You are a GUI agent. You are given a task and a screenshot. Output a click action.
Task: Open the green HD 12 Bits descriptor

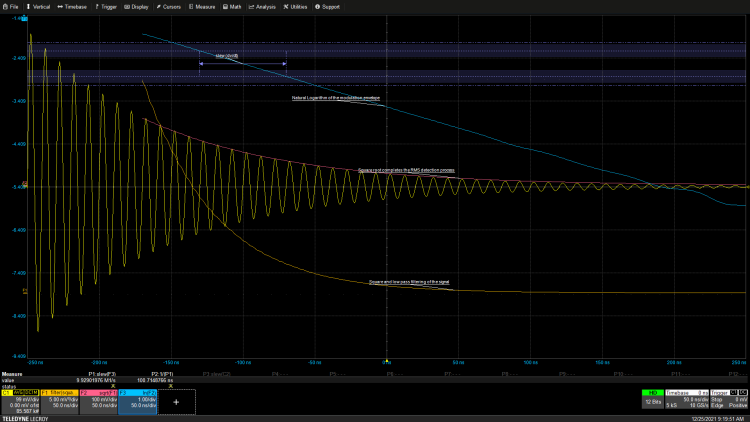pos(654,400)
